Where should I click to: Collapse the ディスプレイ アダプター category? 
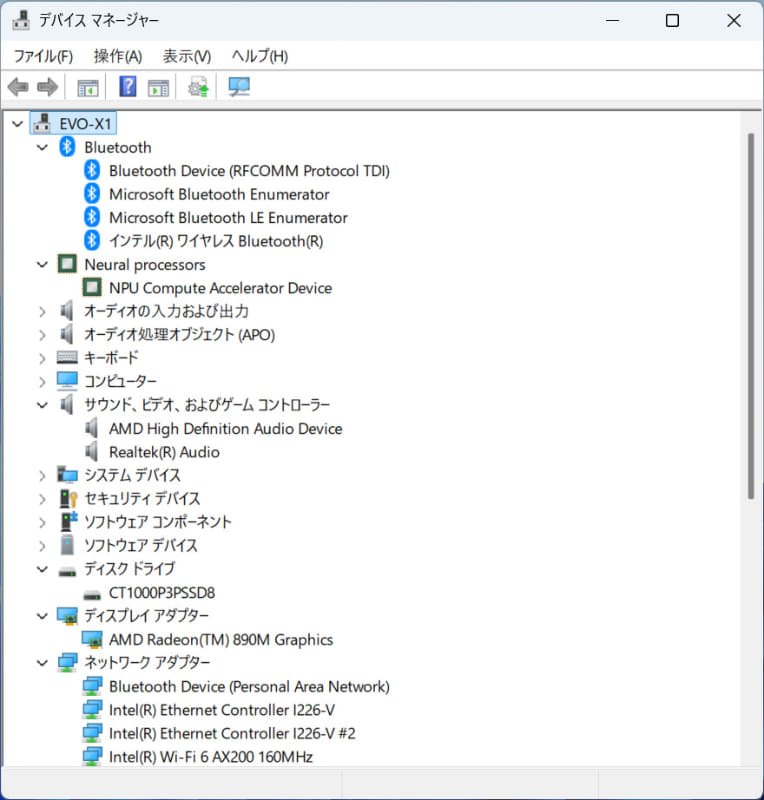click(42, 616)
